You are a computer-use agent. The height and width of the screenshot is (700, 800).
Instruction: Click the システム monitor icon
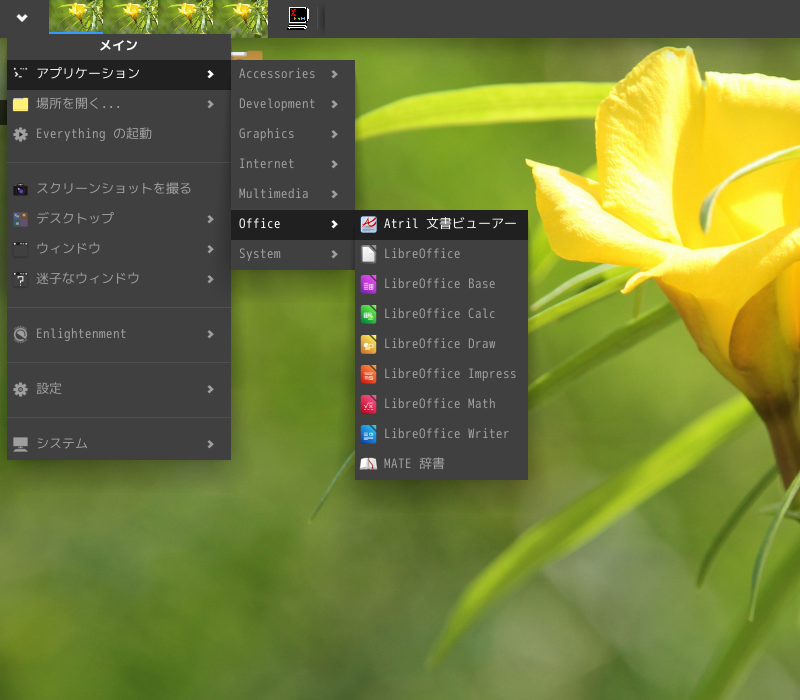[20, 444]
